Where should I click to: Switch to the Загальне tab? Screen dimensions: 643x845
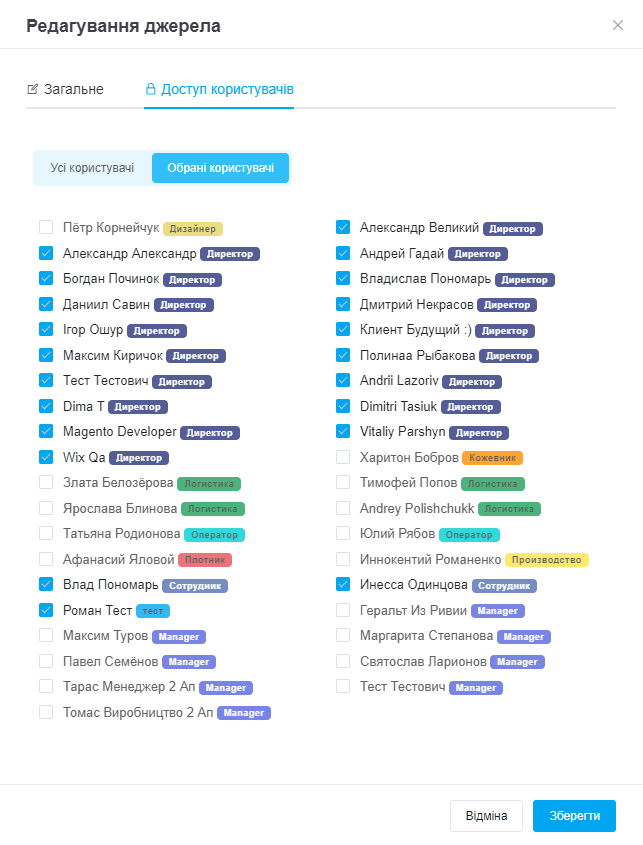[65, 89]
